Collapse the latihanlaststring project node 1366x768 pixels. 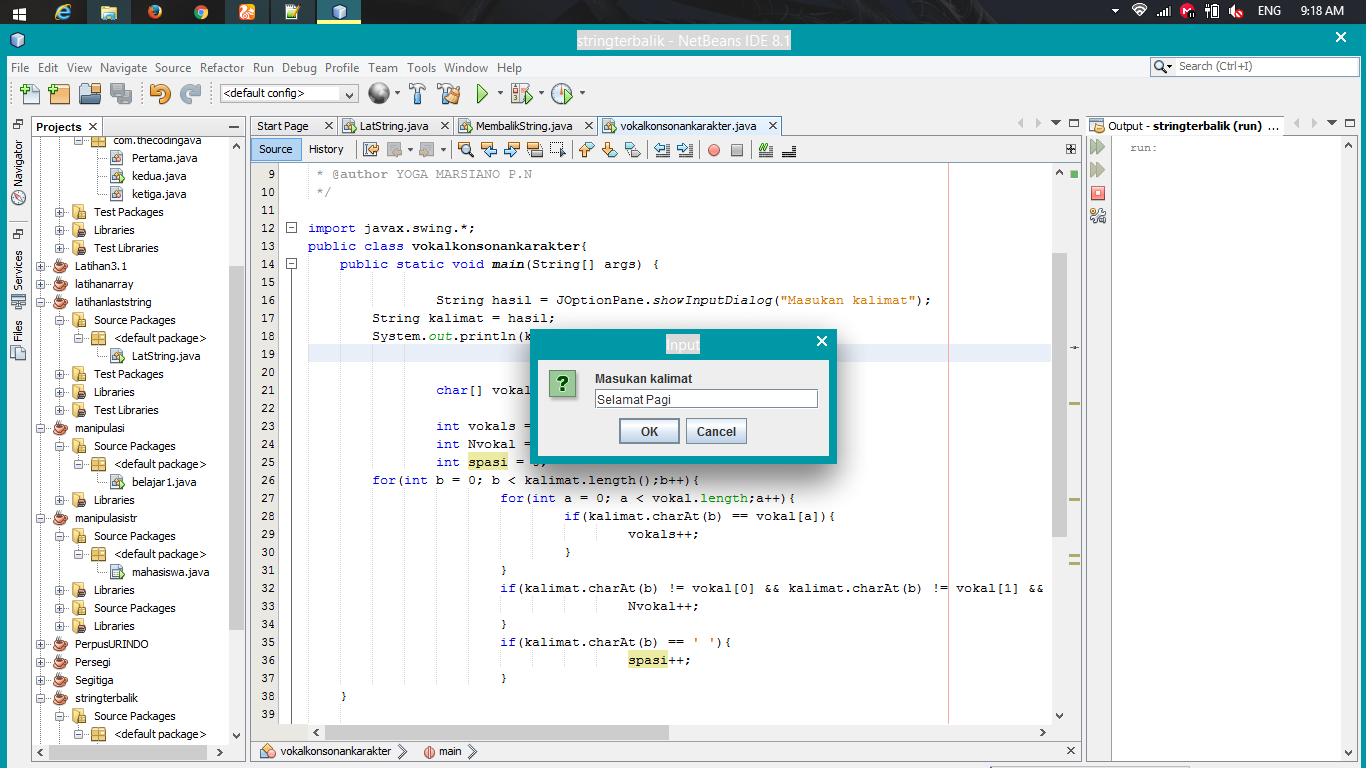[x=41, y=302]
